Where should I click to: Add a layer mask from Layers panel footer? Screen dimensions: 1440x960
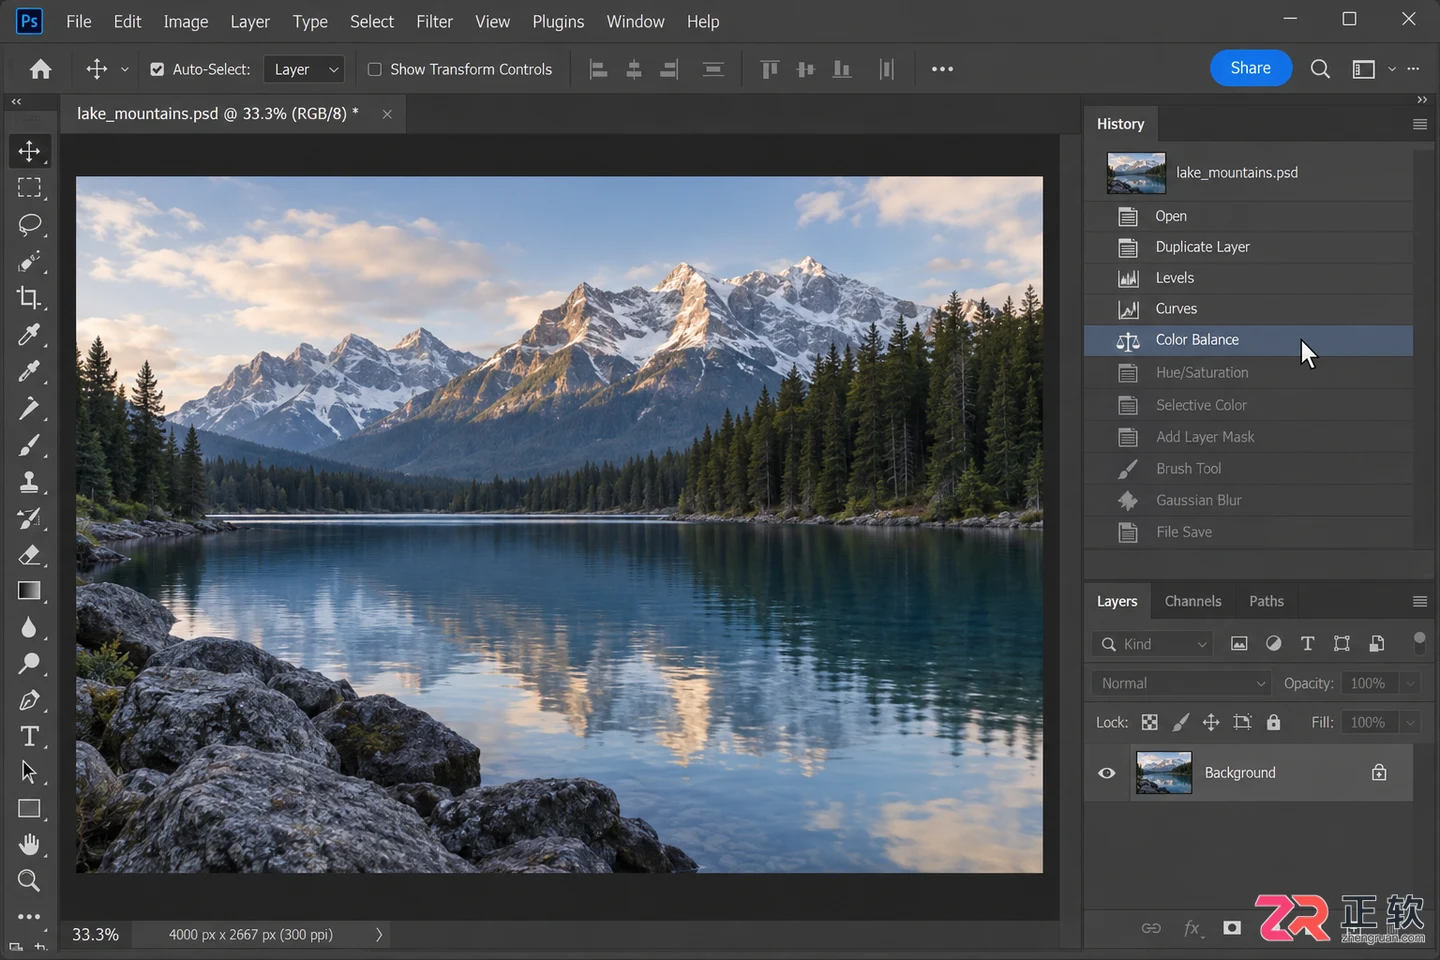1232,928
